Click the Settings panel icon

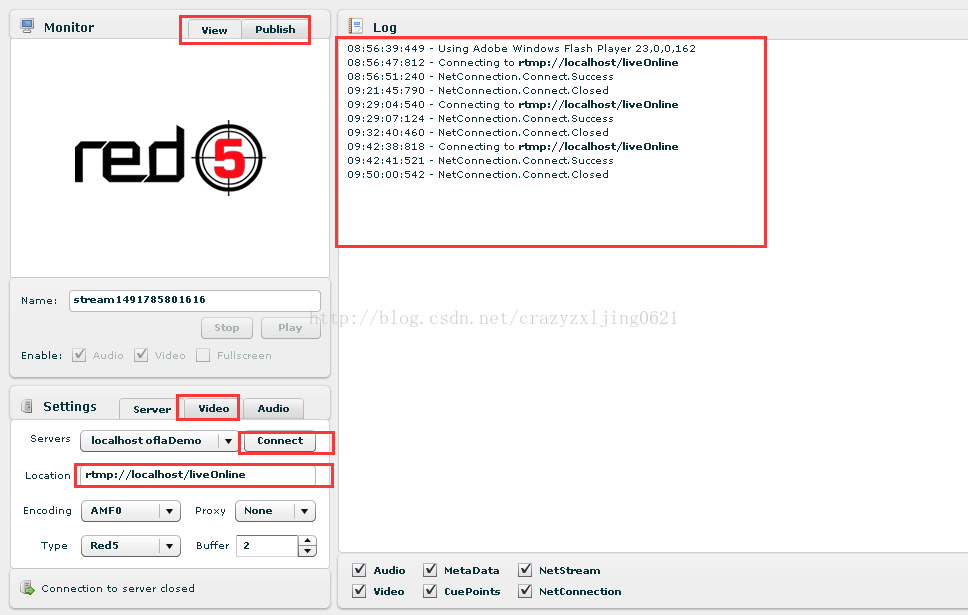click(27, 406)
